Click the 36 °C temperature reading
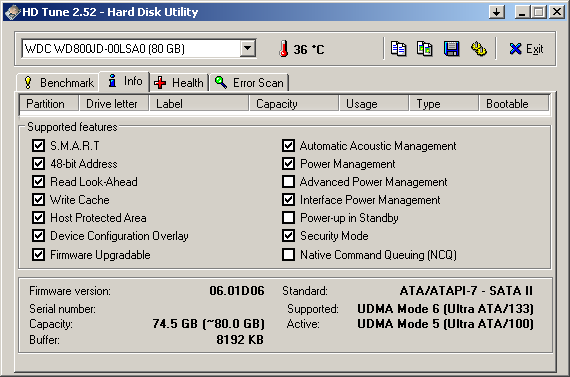This screenshot has width=570, height=377. (x=309, y=49)
